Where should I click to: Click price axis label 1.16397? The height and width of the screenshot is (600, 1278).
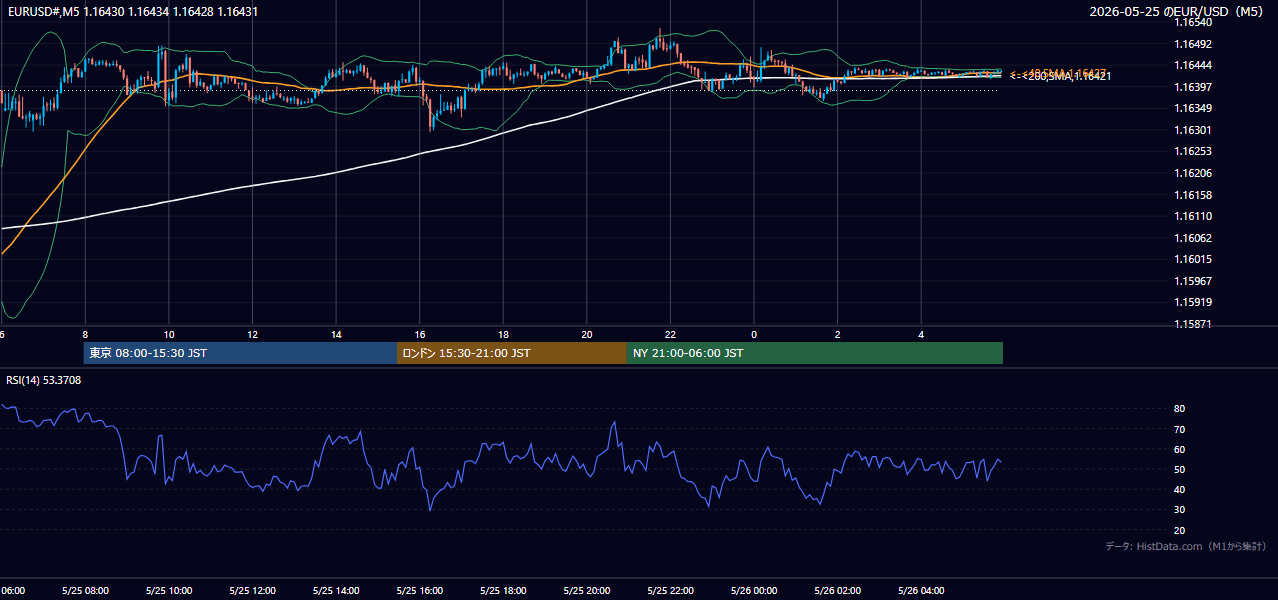[x=1192, y=87]
